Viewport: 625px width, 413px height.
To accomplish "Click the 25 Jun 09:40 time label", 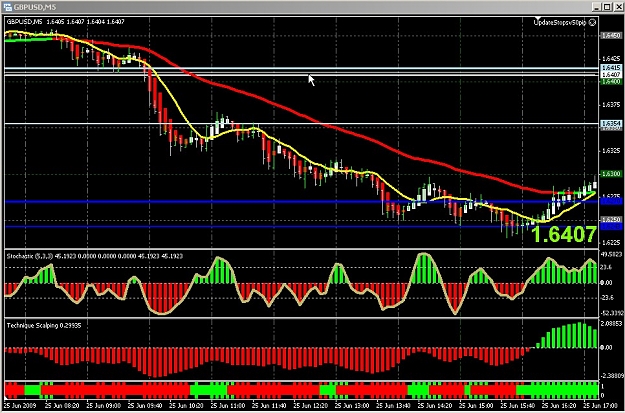I will point(144,404).
